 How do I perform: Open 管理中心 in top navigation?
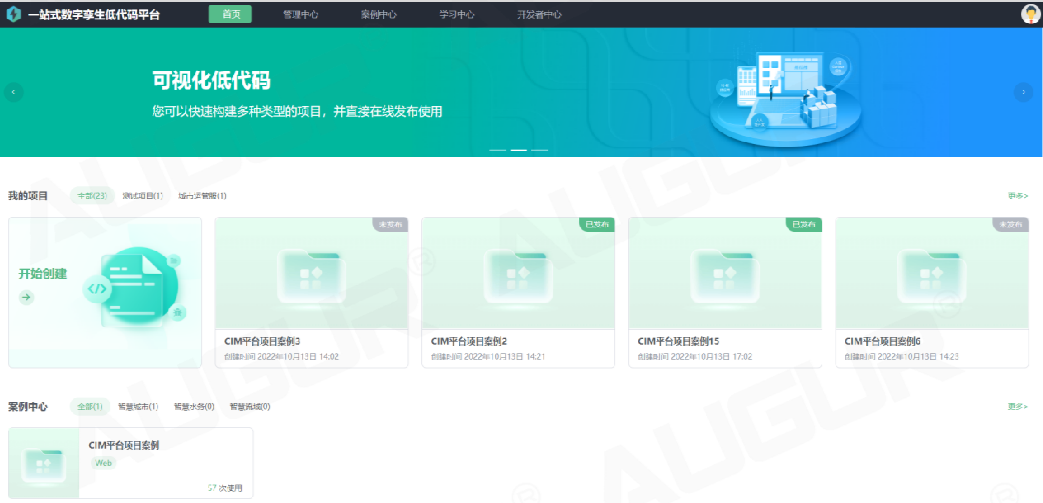[x=301, y=15]
